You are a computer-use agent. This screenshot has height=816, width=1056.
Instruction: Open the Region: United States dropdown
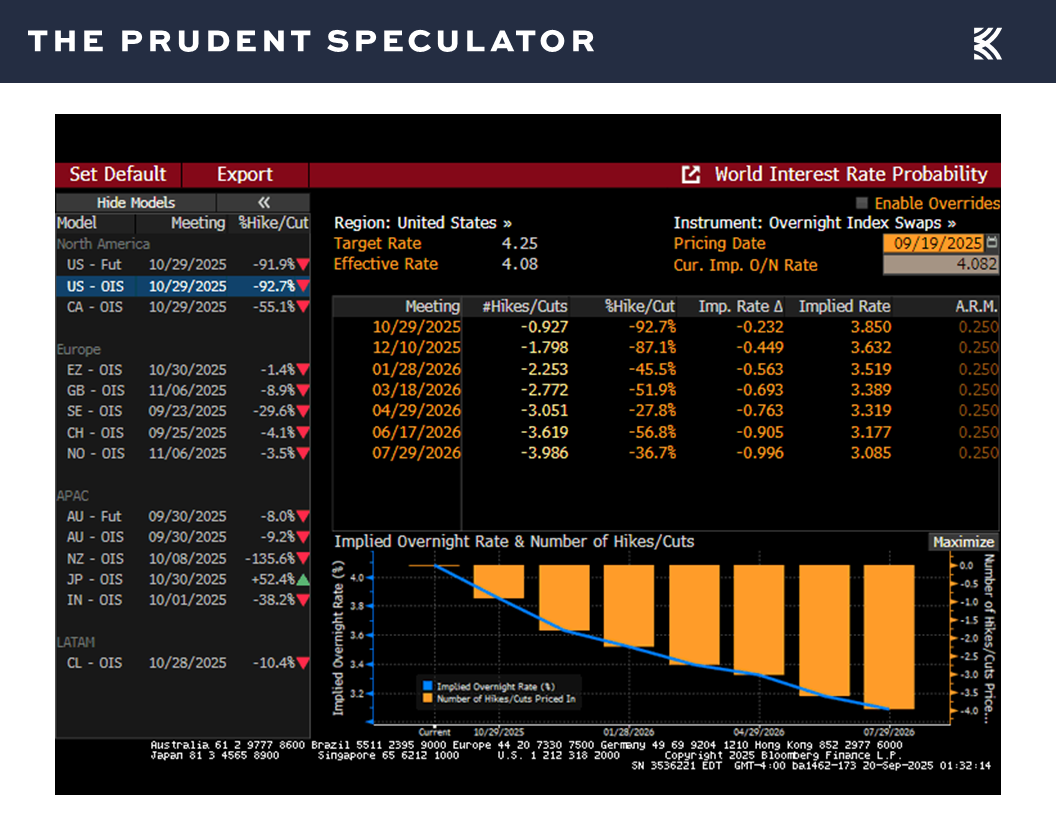pos(422,223)
